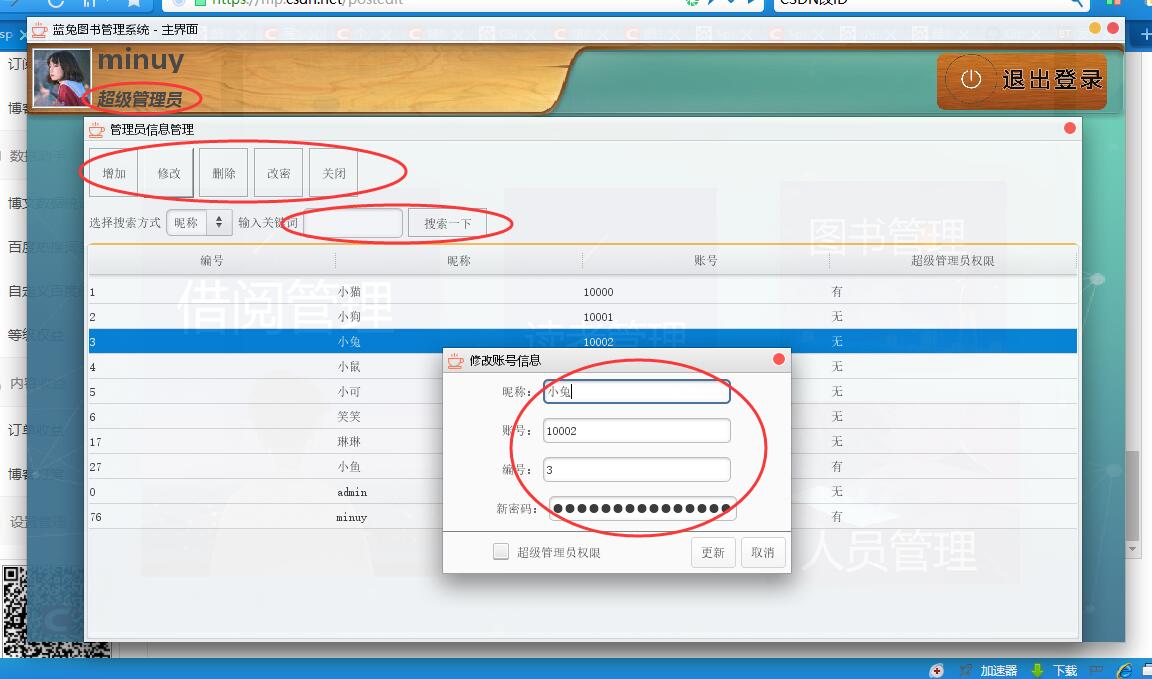
Task: Click the 加速器 accelerator icon in status bar
Action: [x=967, y=670]
